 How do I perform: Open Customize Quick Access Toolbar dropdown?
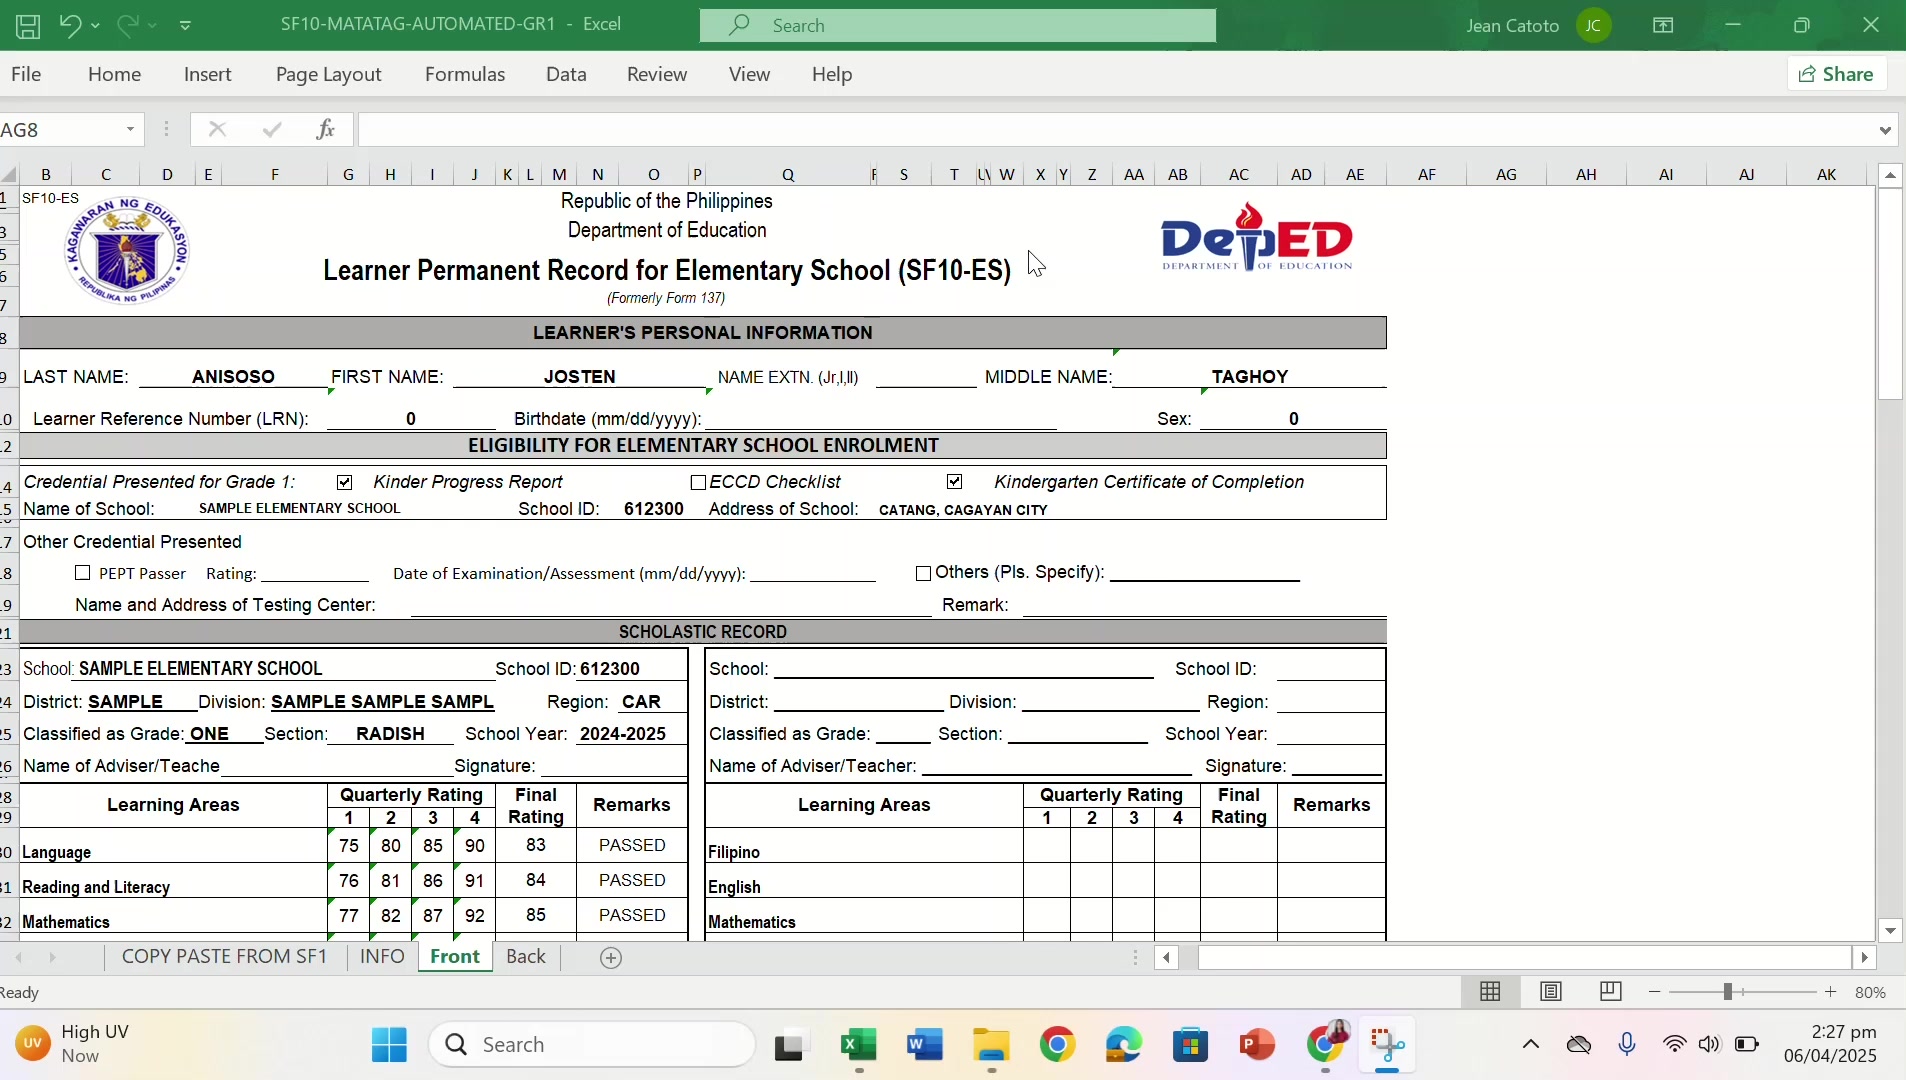[185, 25]
